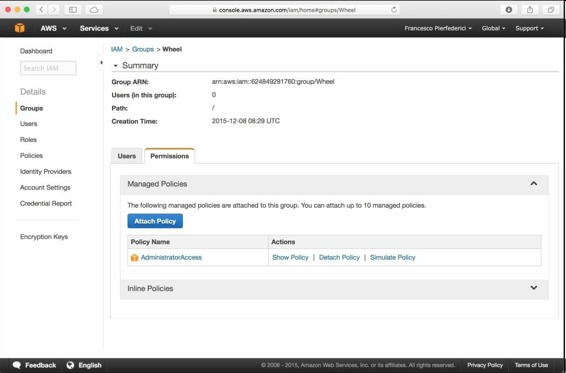Click the Creation Time value 2015-12-08 08:29 UTC

245,121
